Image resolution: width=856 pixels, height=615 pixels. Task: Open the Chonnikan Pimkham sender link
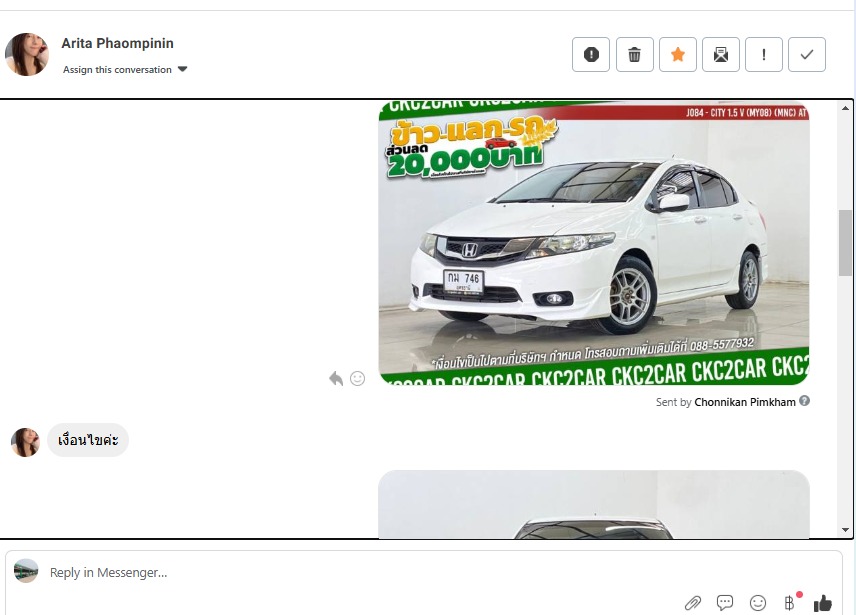(x=745, y=402)
